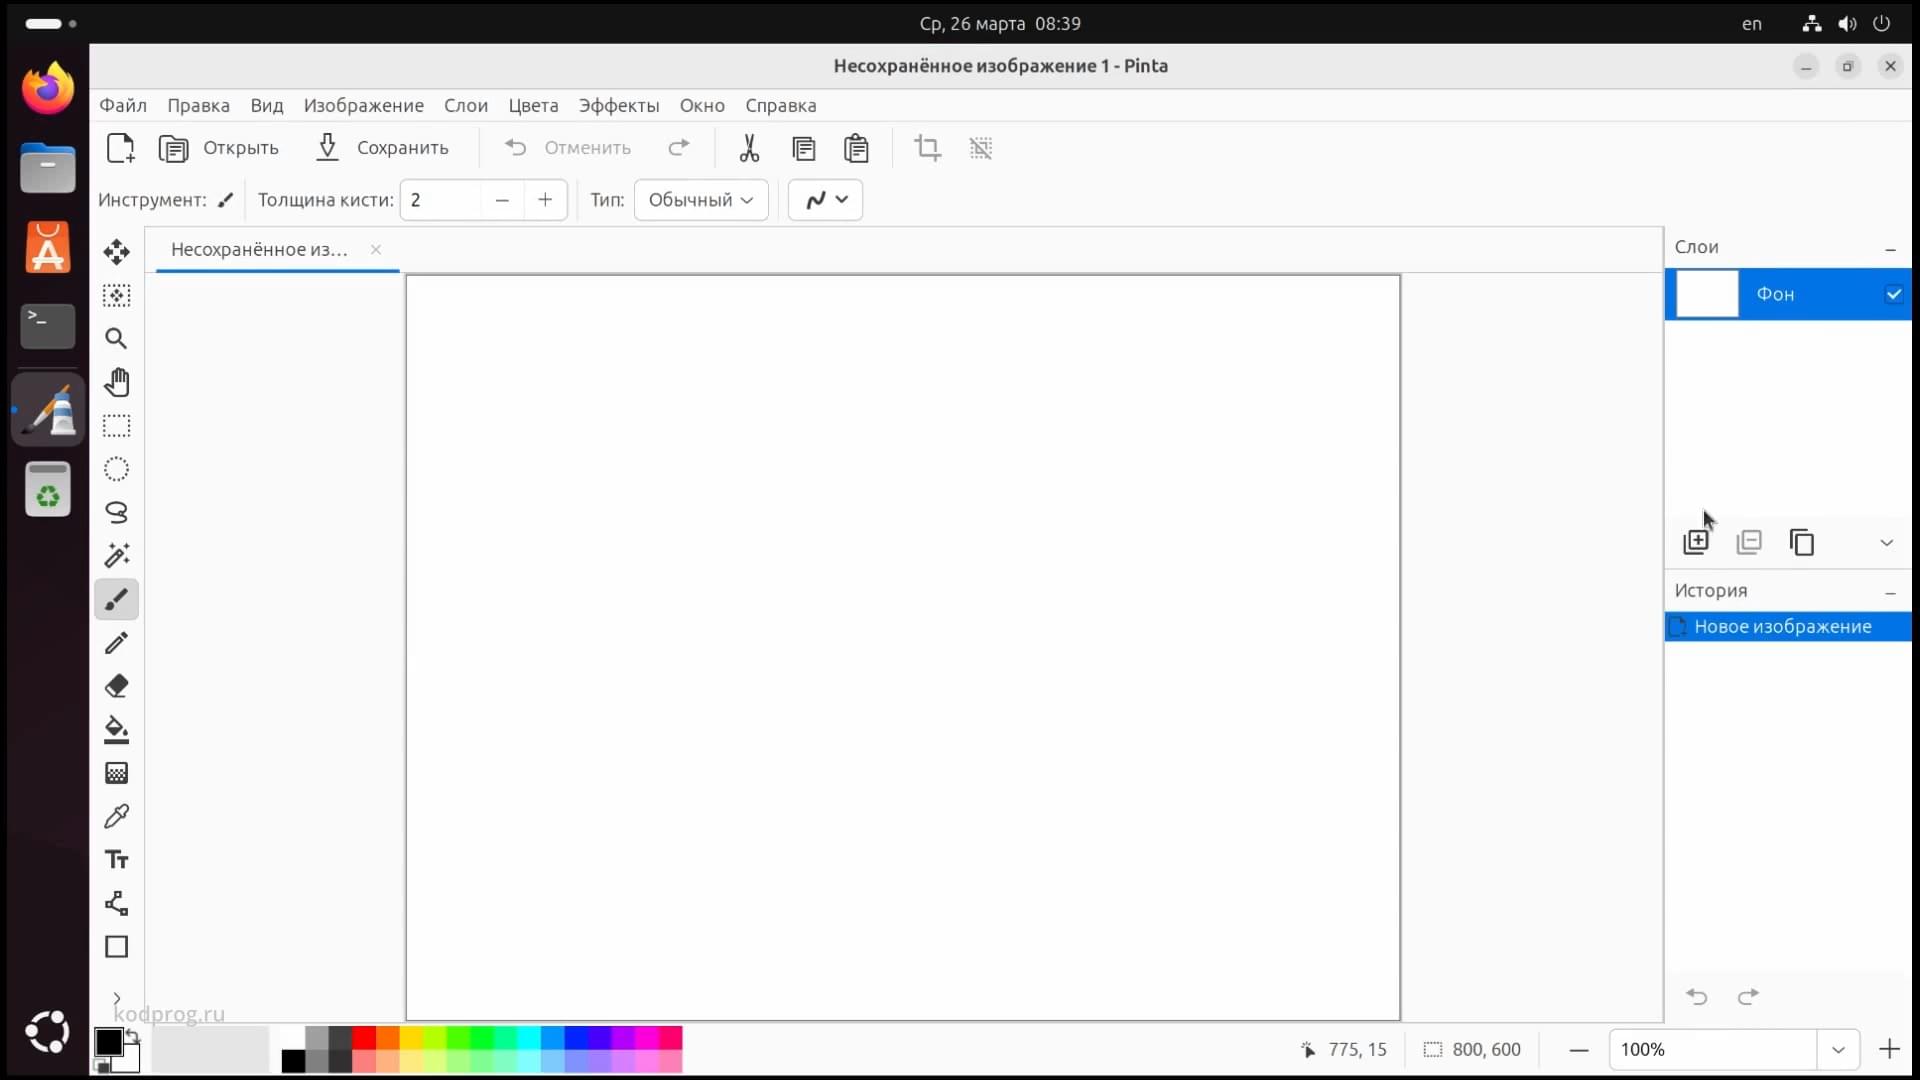The image size is (1920, 1080).
Task: Open the stroke smoothing dropdown
Action: coord(825,200)
